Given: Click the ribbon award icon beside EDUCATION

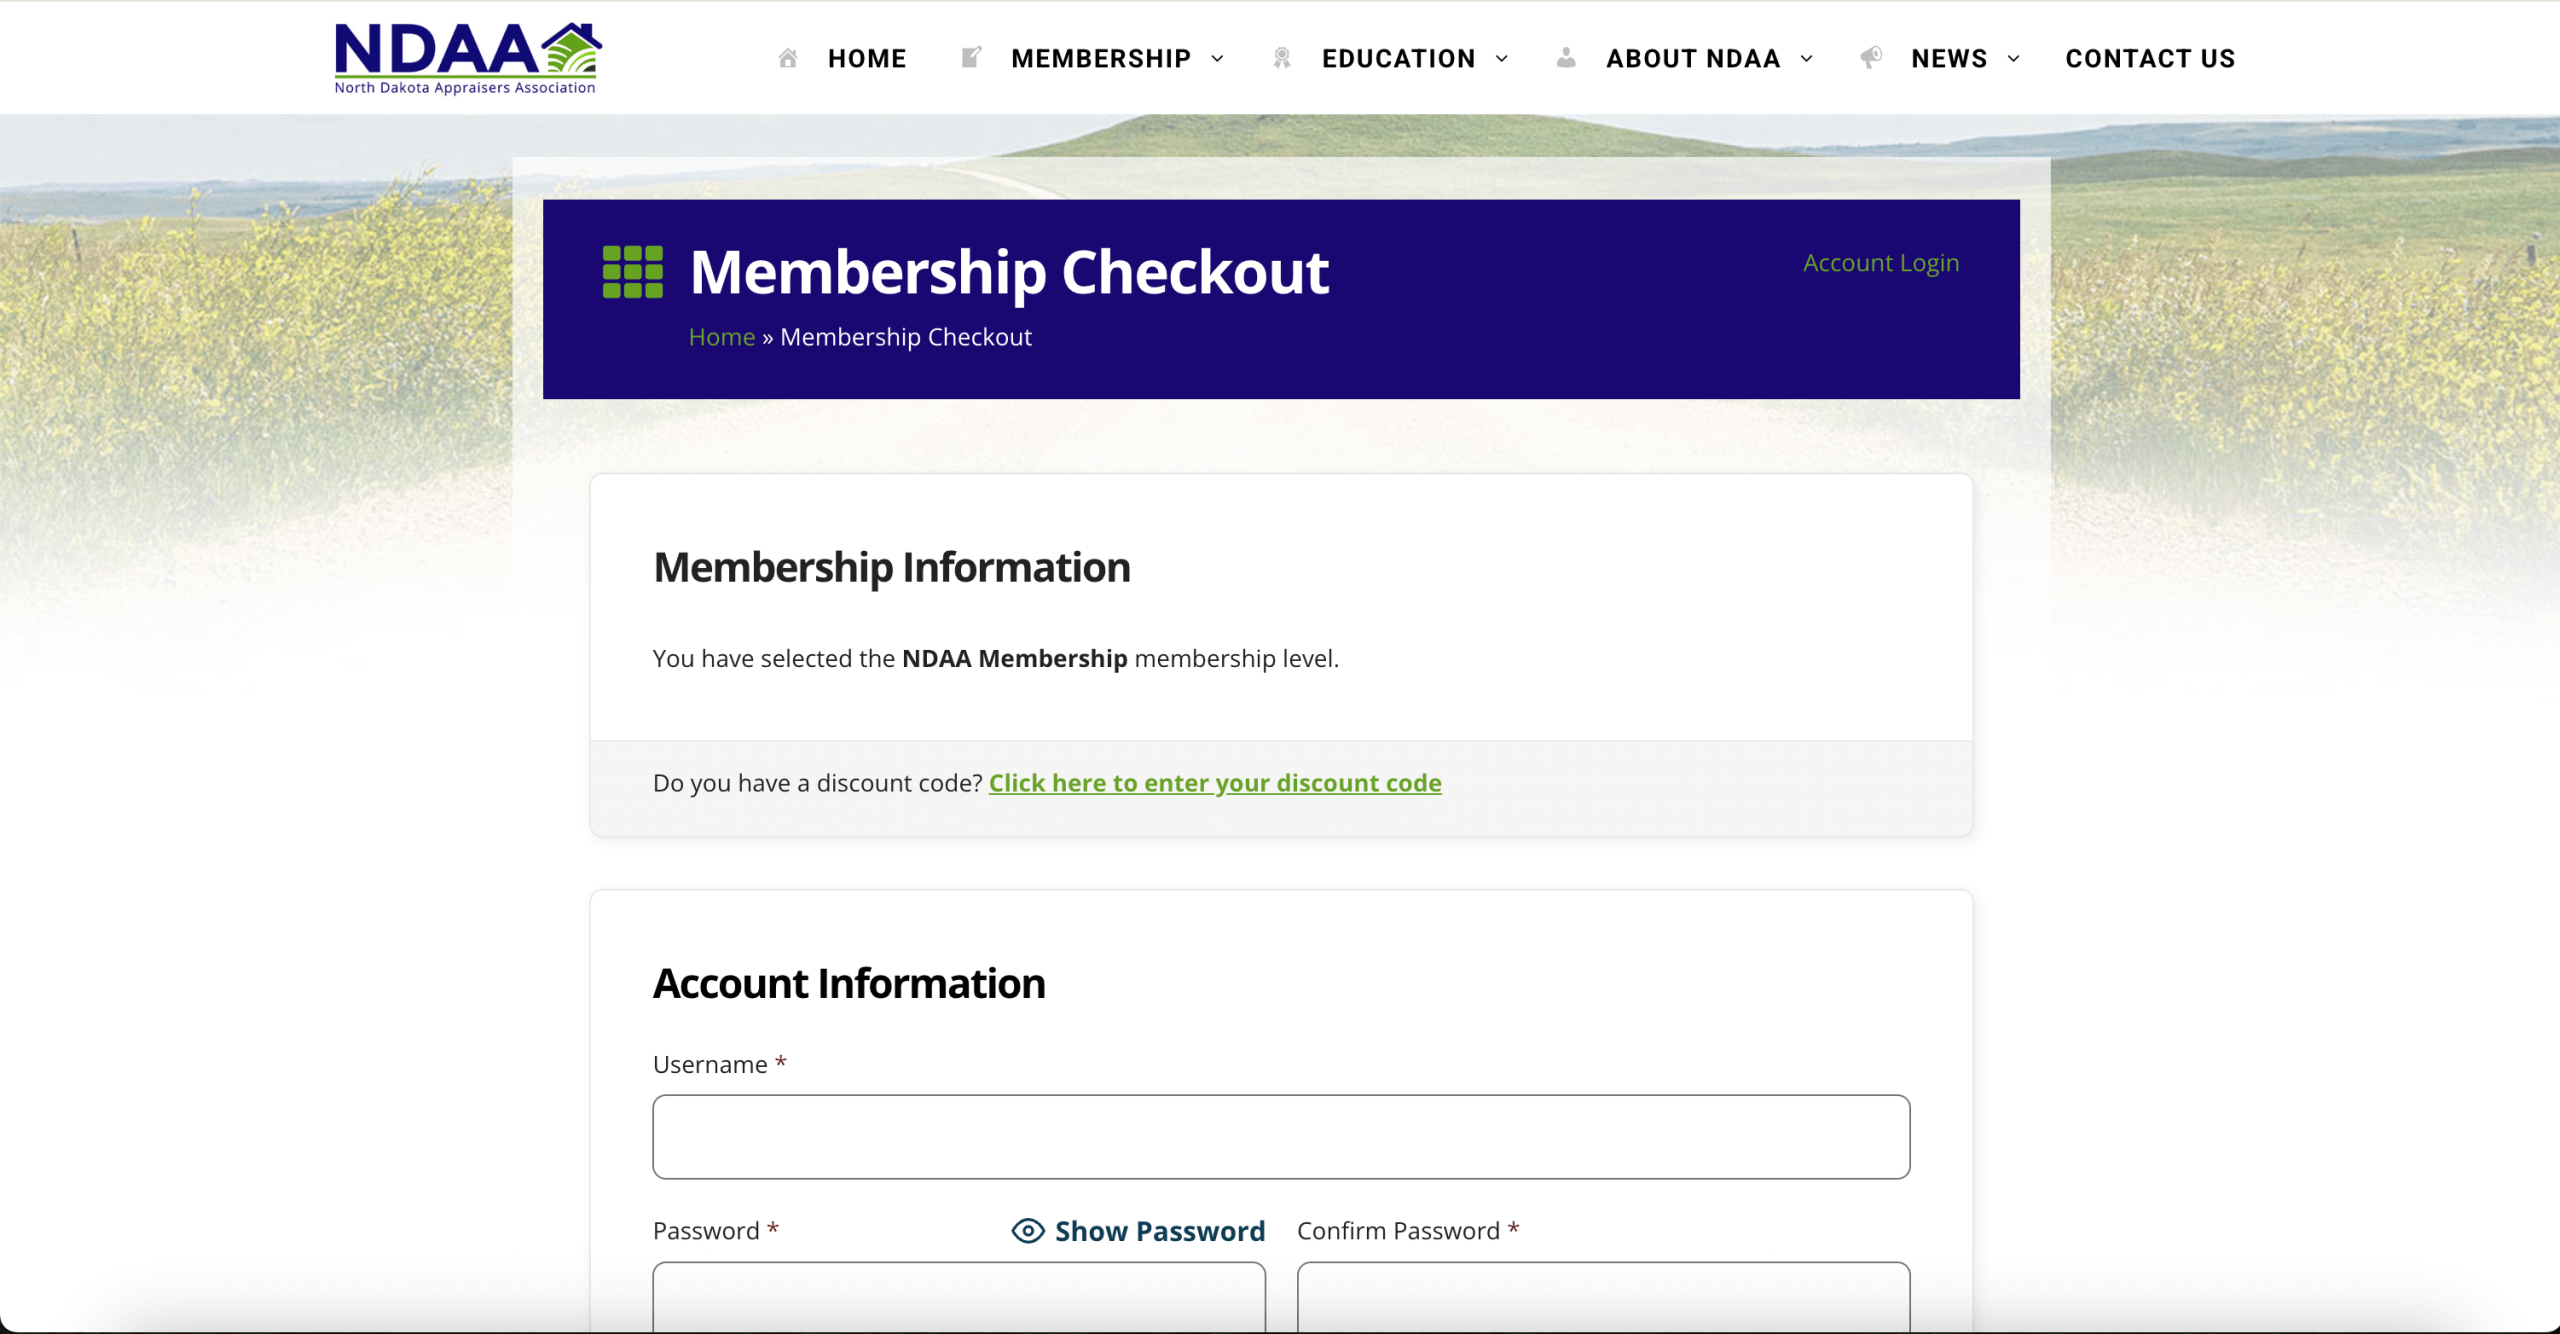Looking at the screenshot, I should pyautogui.click(x=1282, y=58).
